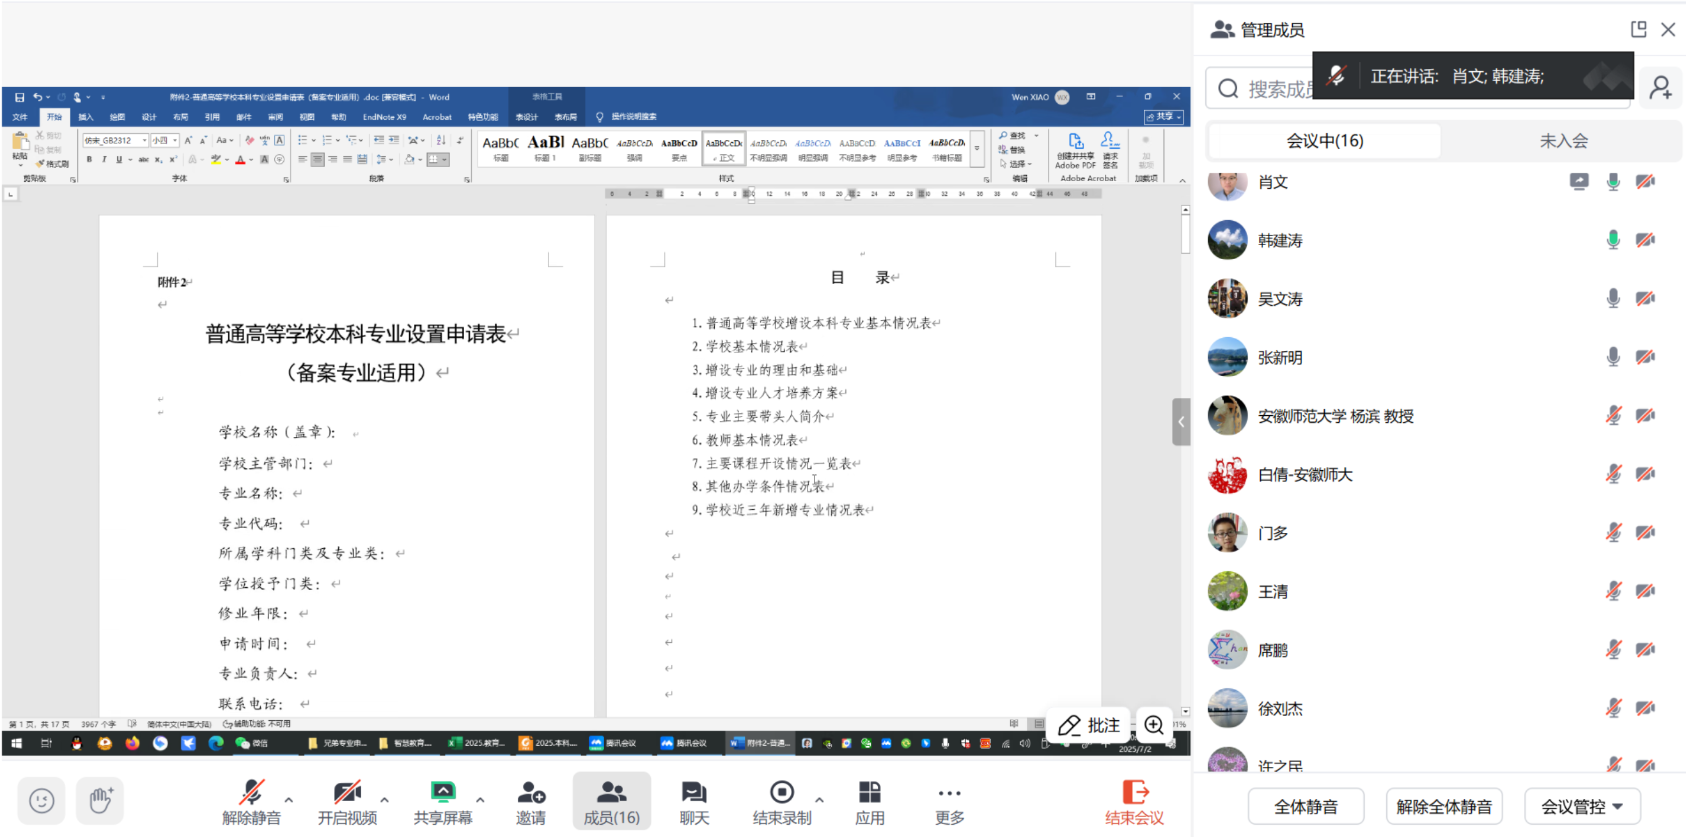The height and width of the screenshot is (837, 1686).
Task: Click the 全体静音 button
Action: [1305, 806]
